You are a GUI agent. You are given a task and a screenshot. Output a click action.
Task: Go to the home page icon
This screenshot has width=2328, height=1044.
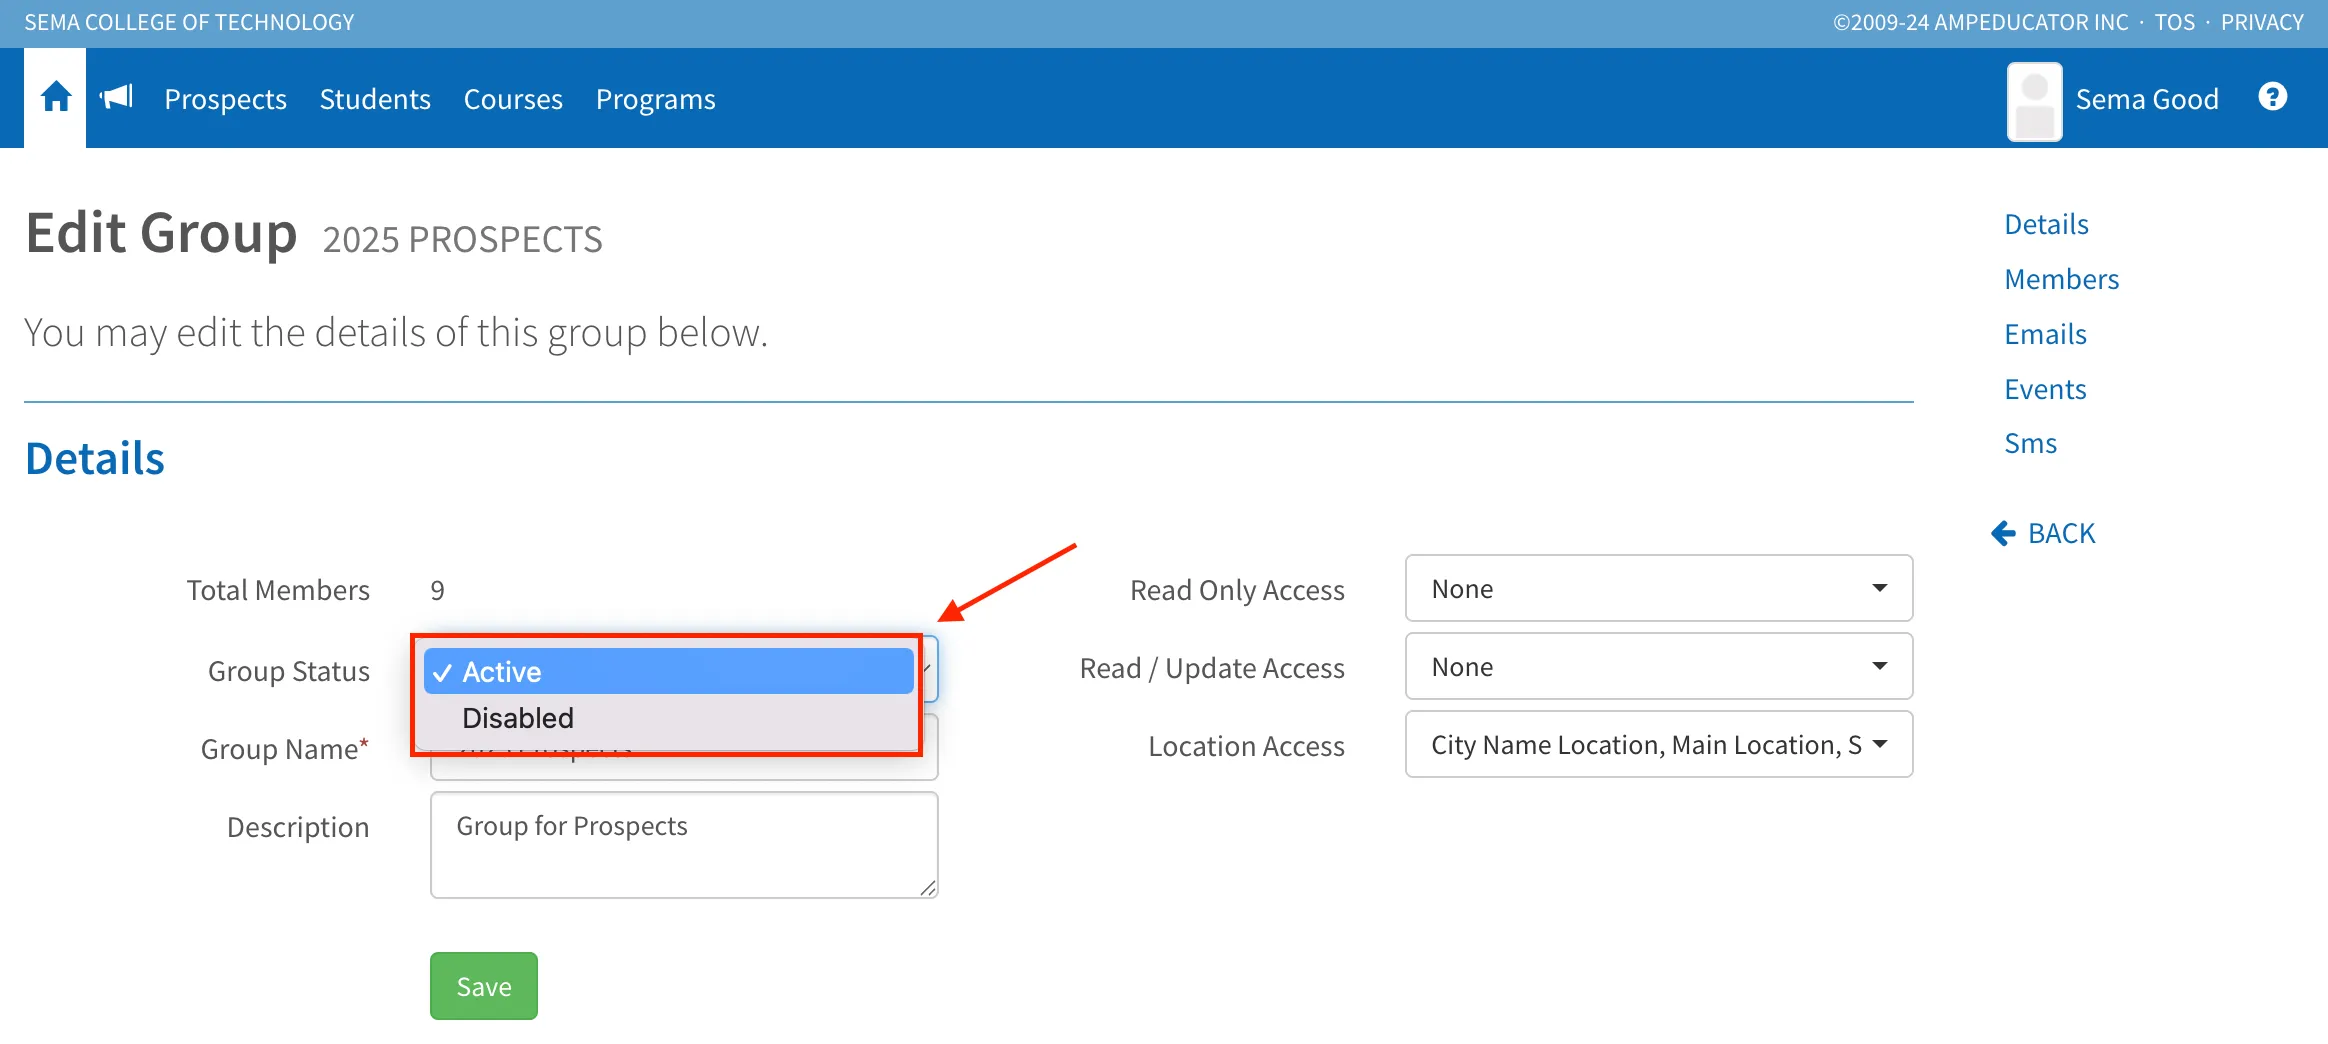[56, 97]
